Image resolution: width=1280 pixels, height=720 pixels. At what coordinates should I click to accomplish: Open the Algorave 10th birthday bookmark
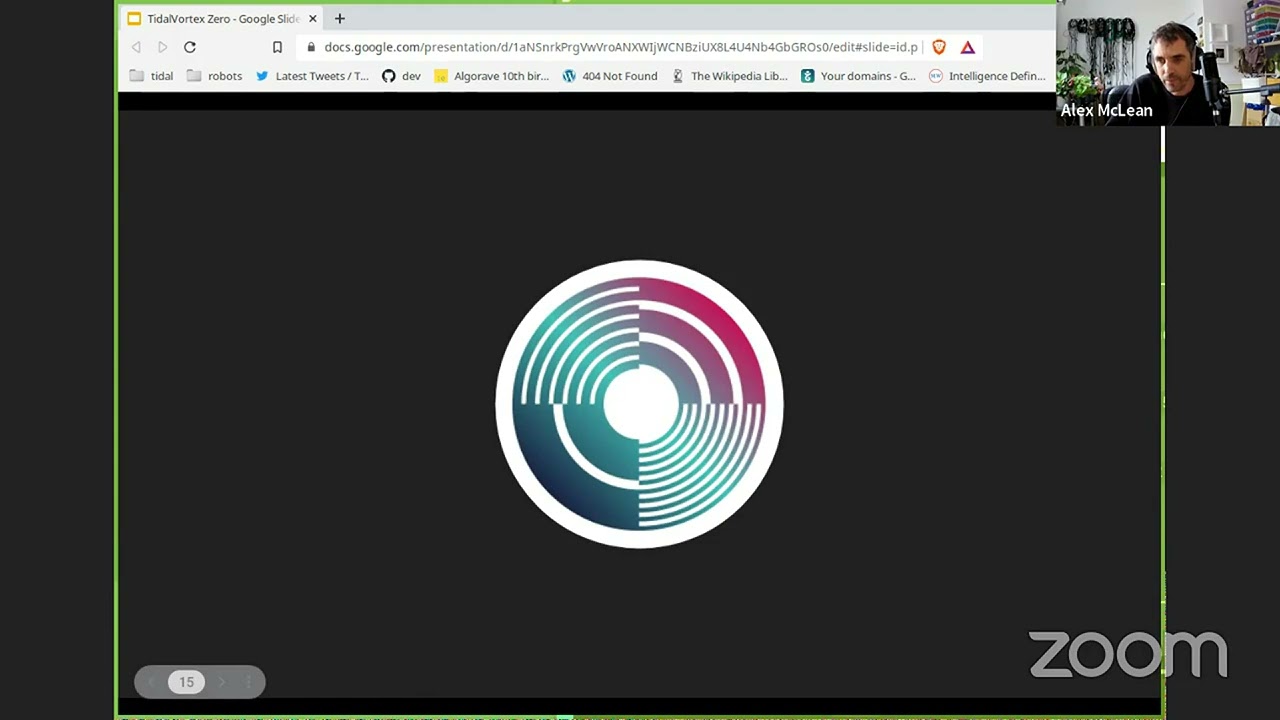(491, 76)
